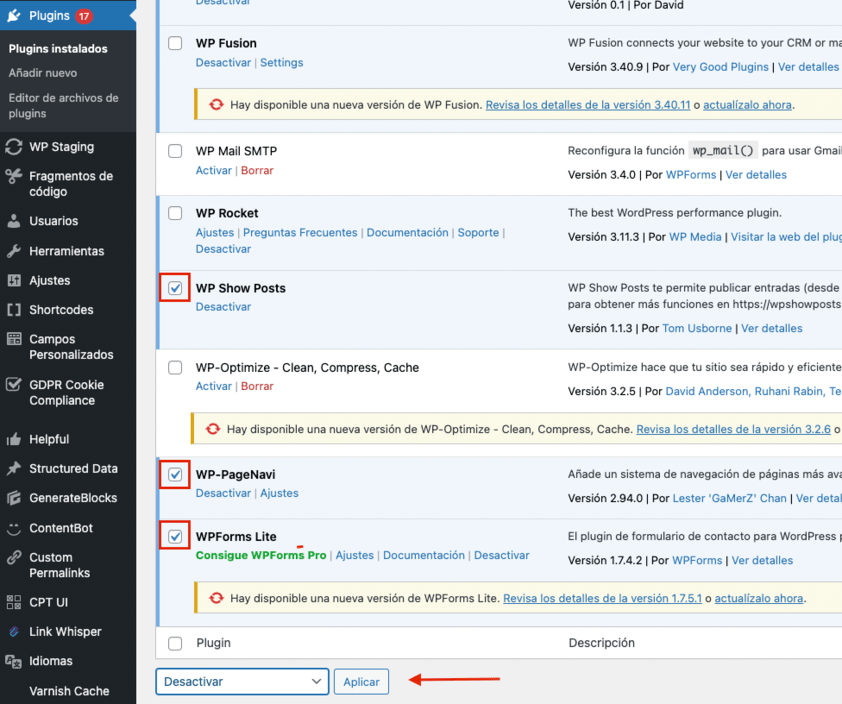The height and width of the screenshot is (704, 842).
Task: Select the WP-Optimize checkbox
Action: click(175, 368)
